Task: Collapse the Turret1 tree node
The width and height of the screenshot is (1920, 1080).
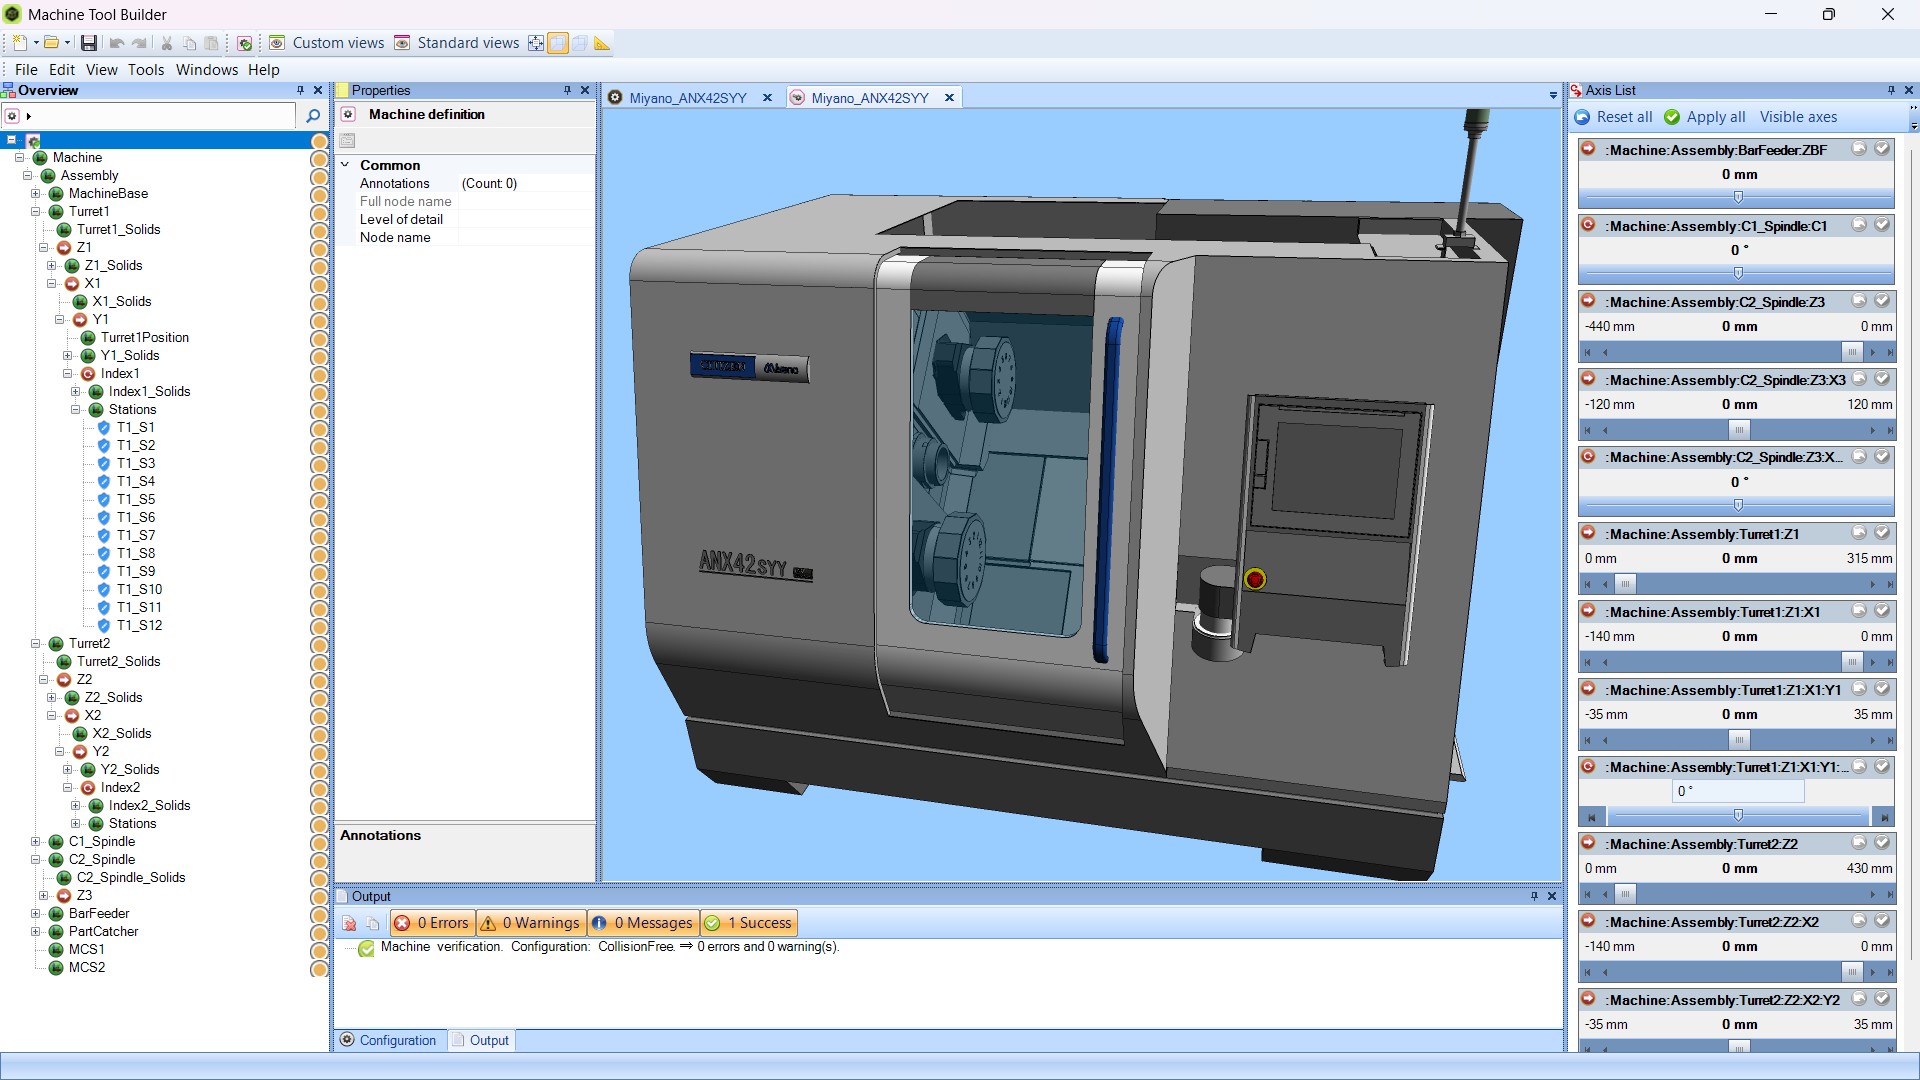Action: [x=36, y=212]
